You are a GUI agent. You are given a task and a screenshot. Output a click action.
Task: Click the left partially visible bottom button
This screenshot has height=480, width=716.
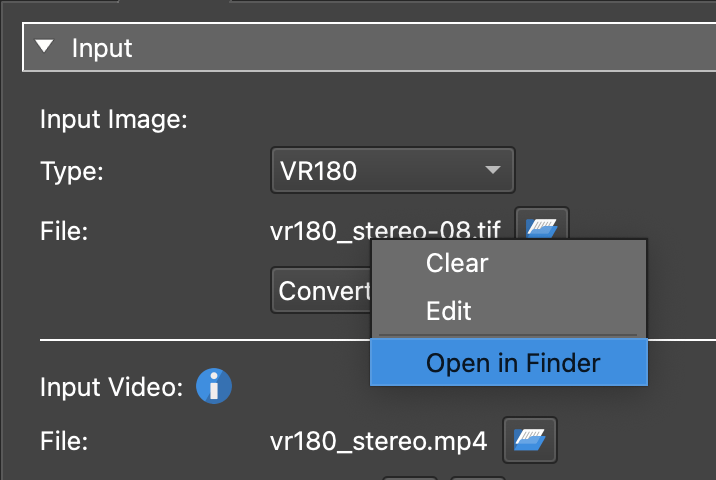411,477
